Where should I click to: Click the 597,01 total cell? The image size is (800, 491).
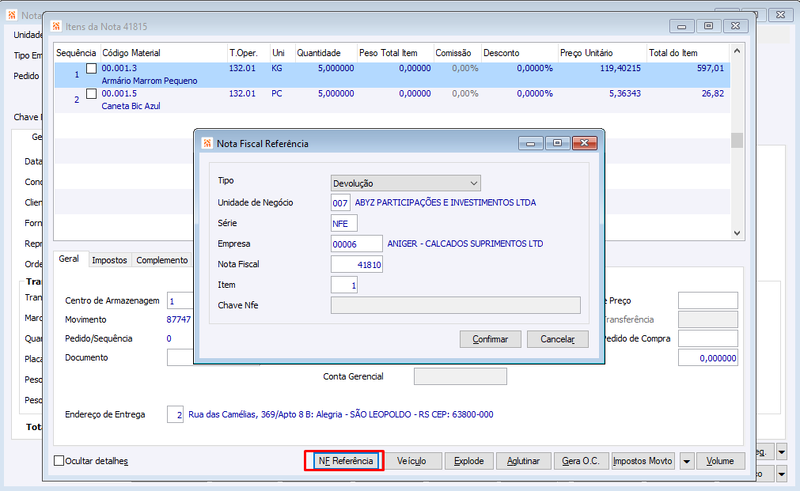pos(710,68)
